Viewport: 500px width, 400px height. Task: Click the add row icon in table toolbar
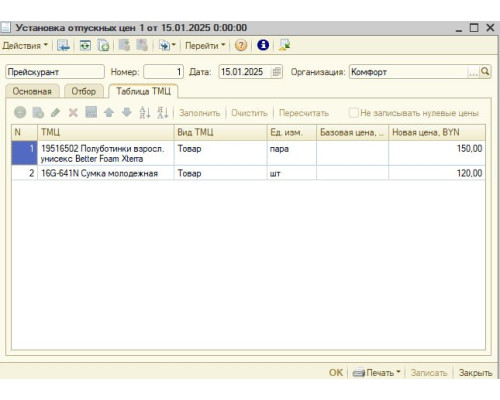click(20, 113)
